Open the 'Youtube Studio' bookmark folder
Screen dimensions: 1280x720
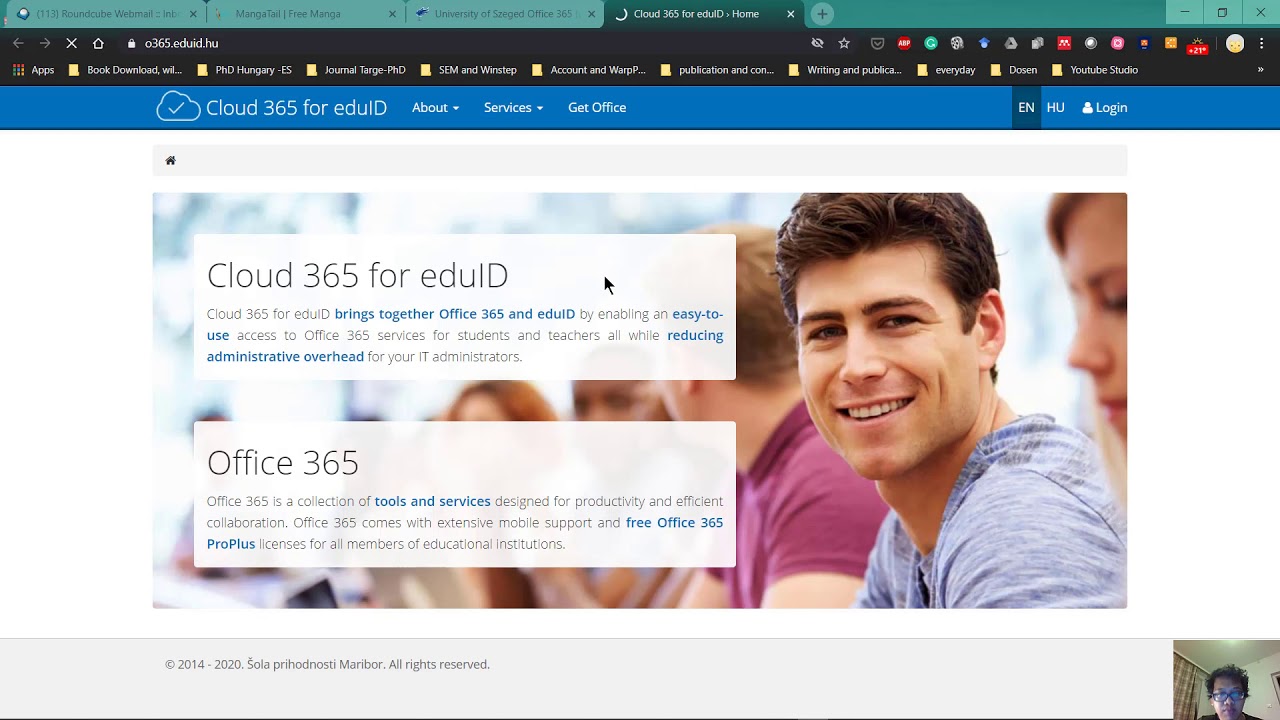click(1095, 70)
